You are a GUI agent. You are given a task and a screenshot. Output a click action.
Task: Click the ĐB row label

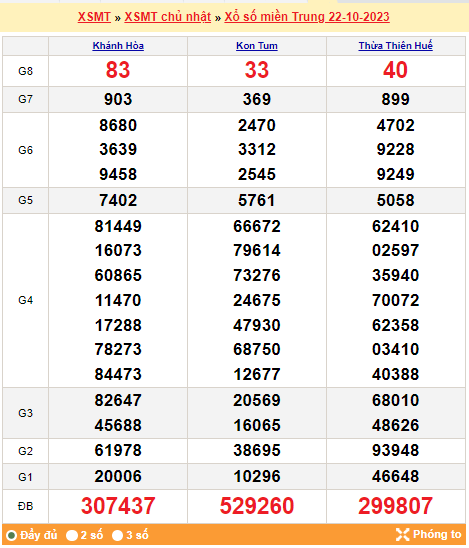tap(26, 506)
